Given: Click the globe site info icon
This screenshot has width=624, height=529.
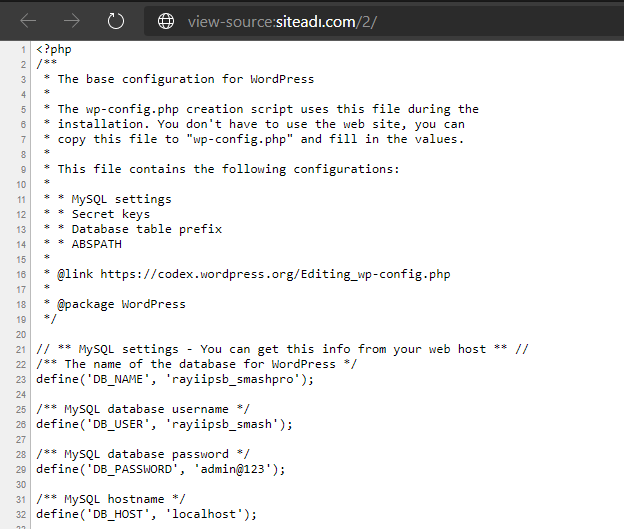Looking at the screenshot, I should [x=166, y=21].
